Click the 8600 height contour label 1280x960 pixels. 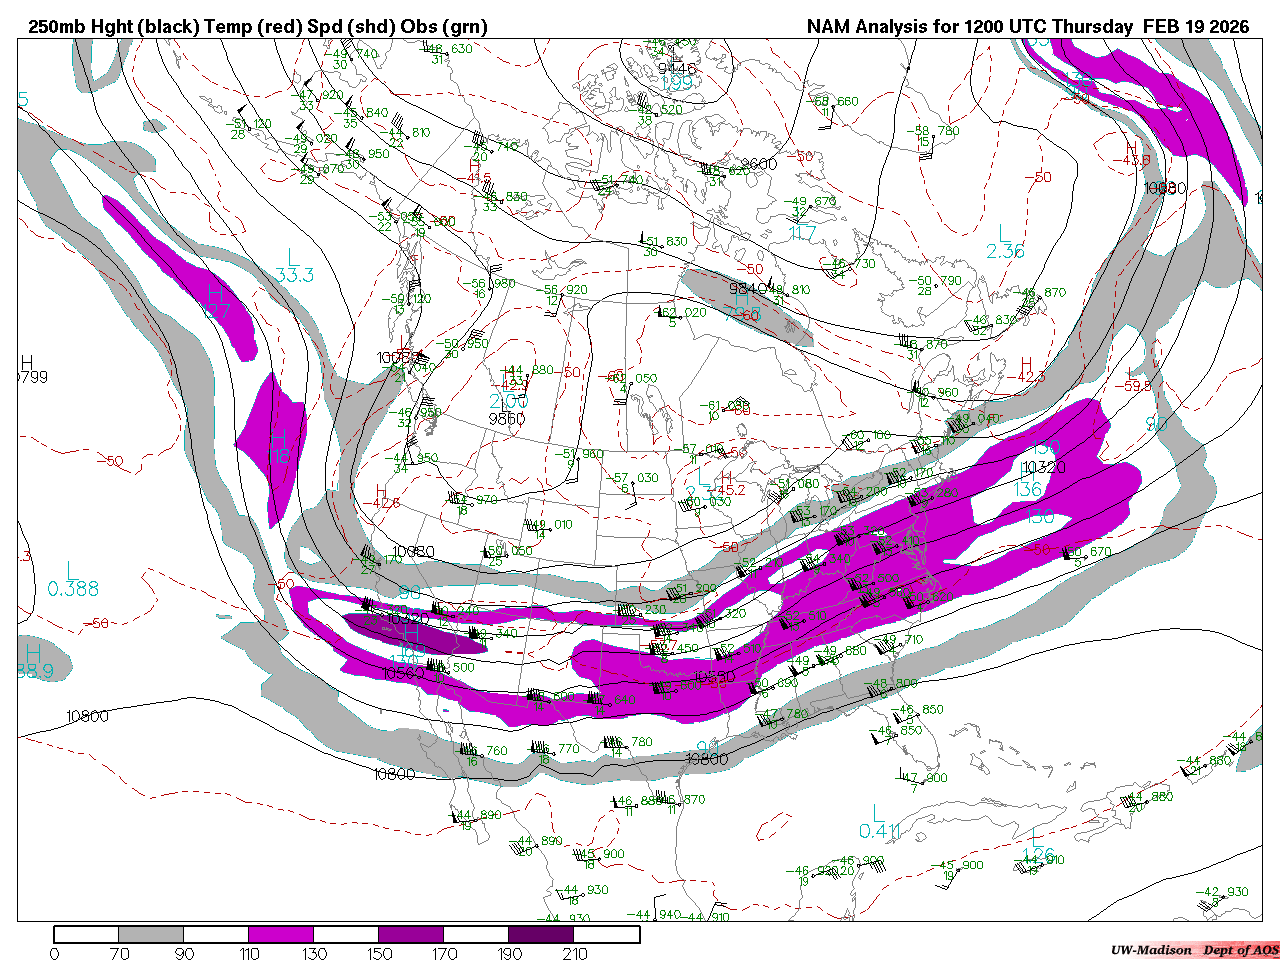click(x=759, y=165)
